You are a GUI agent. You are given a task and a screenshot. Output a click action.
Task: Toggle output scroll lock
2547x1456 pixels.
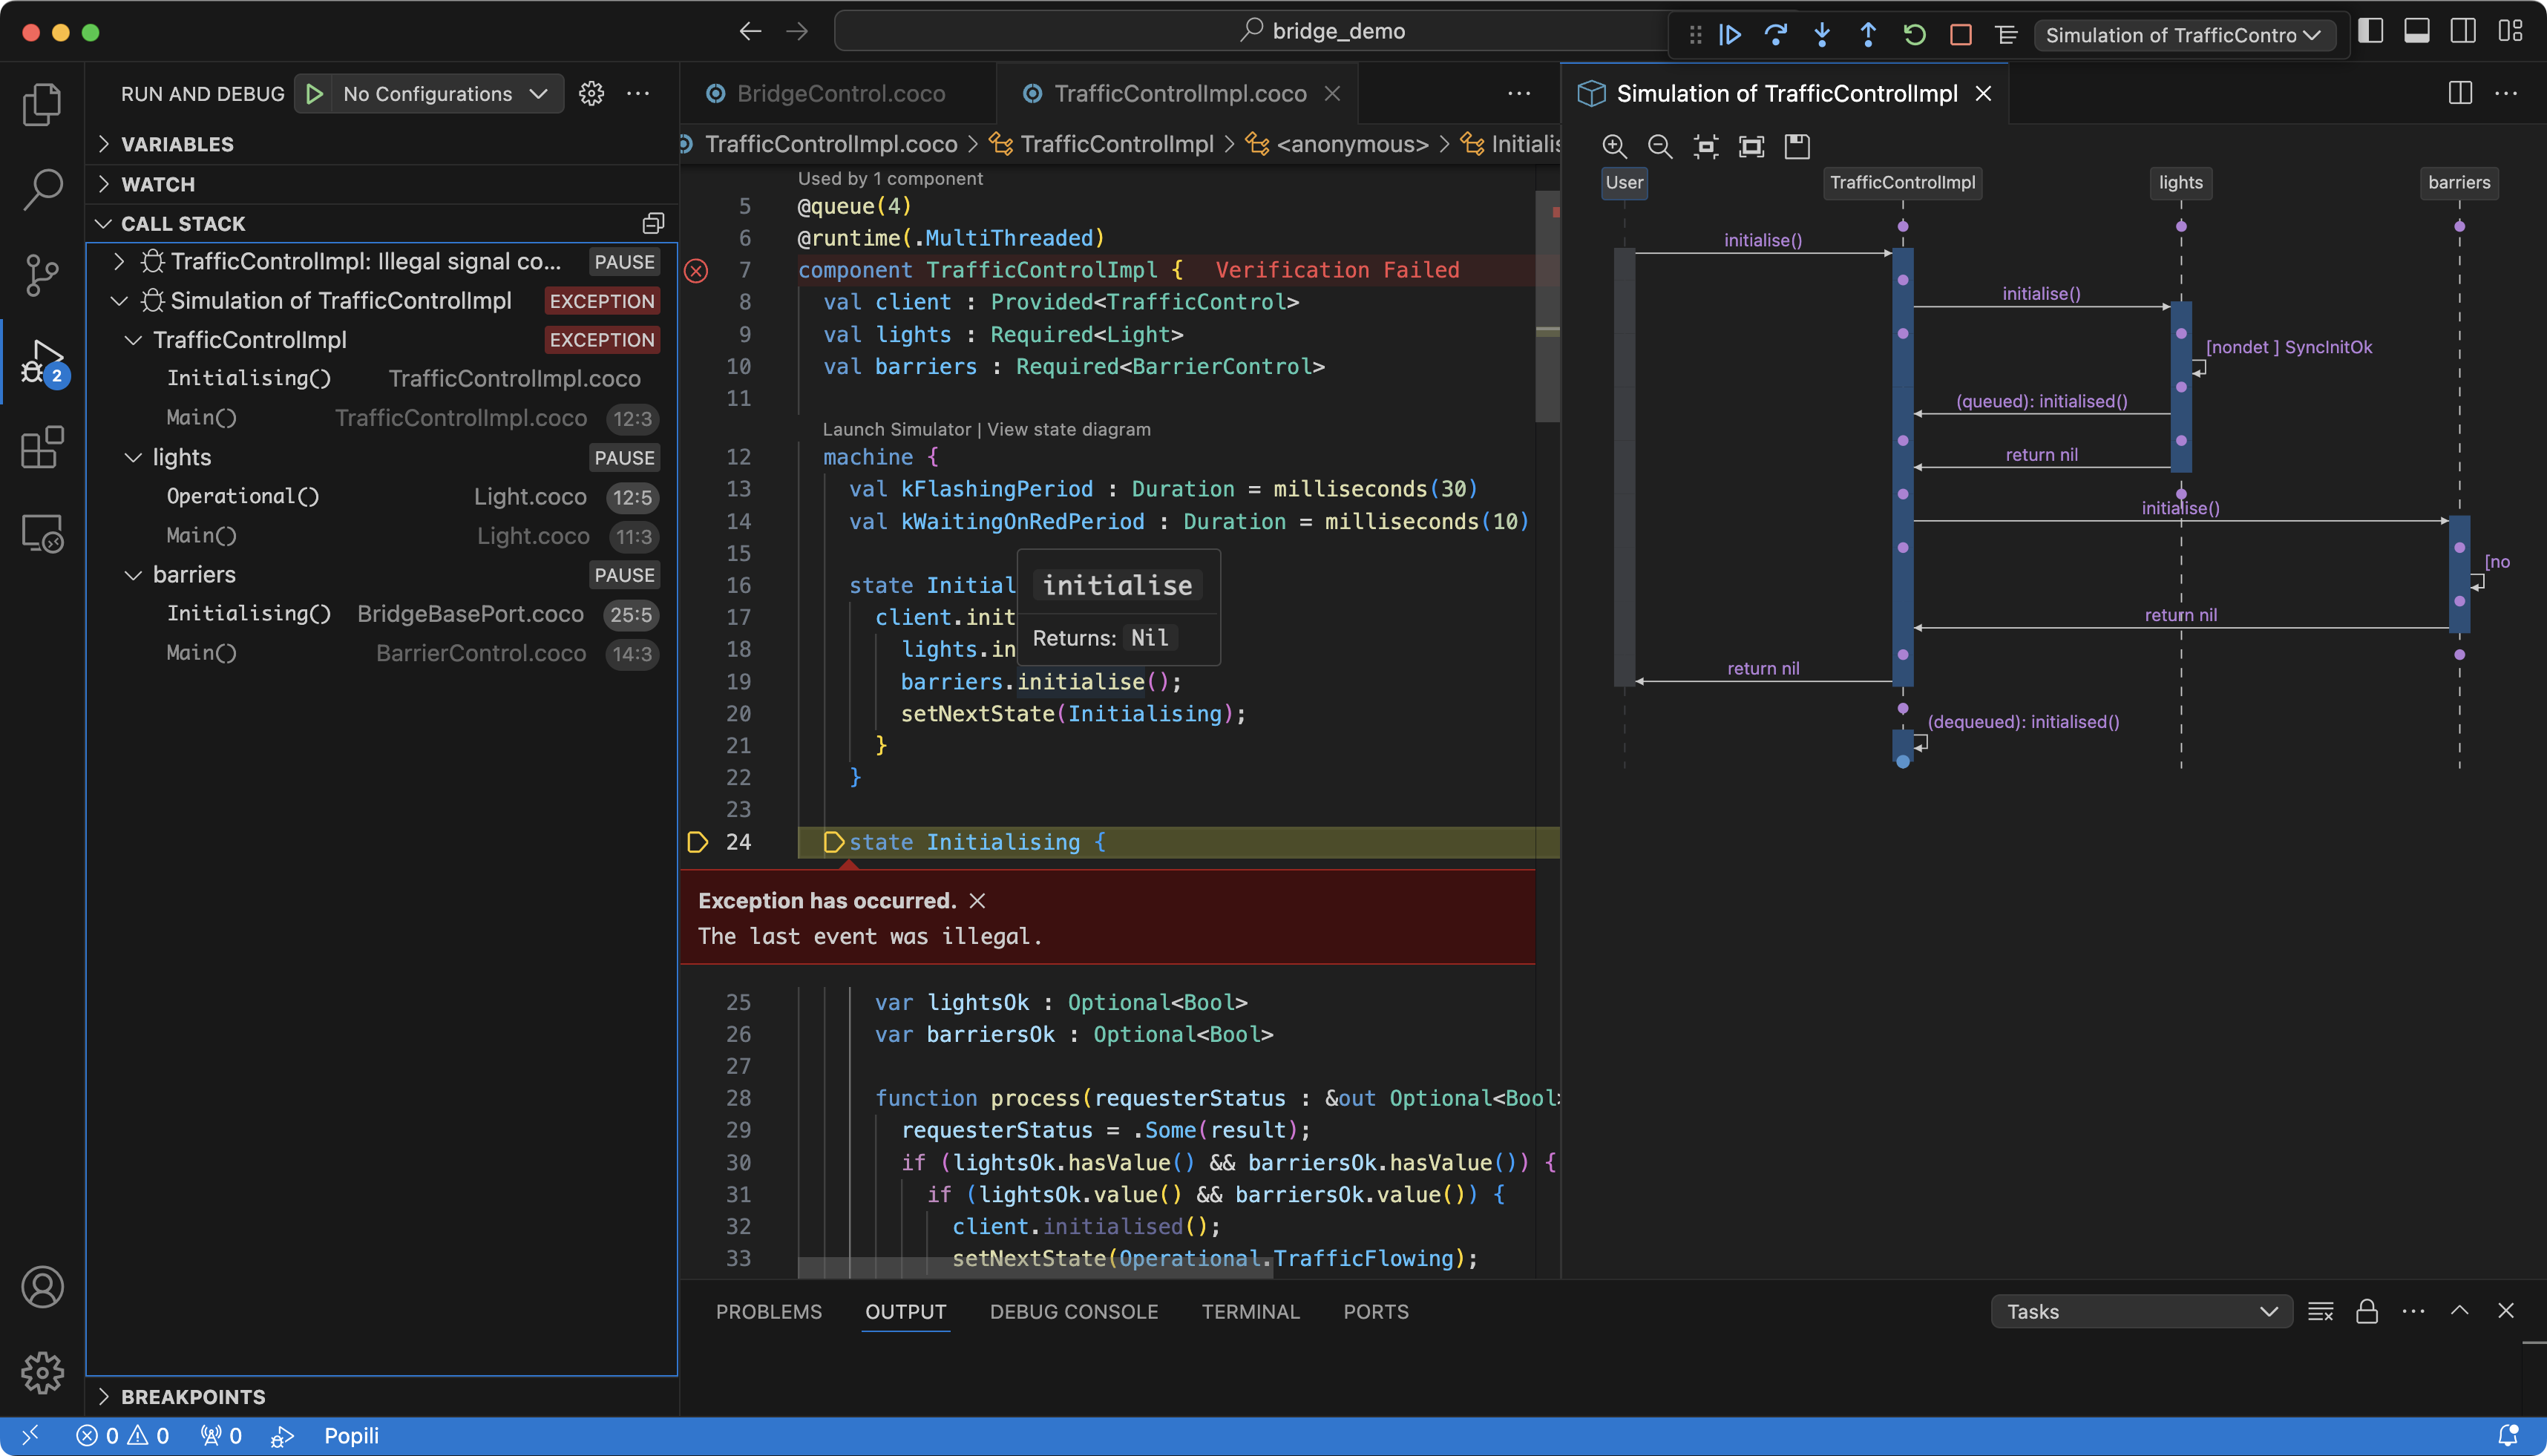click(2367, 1311)
